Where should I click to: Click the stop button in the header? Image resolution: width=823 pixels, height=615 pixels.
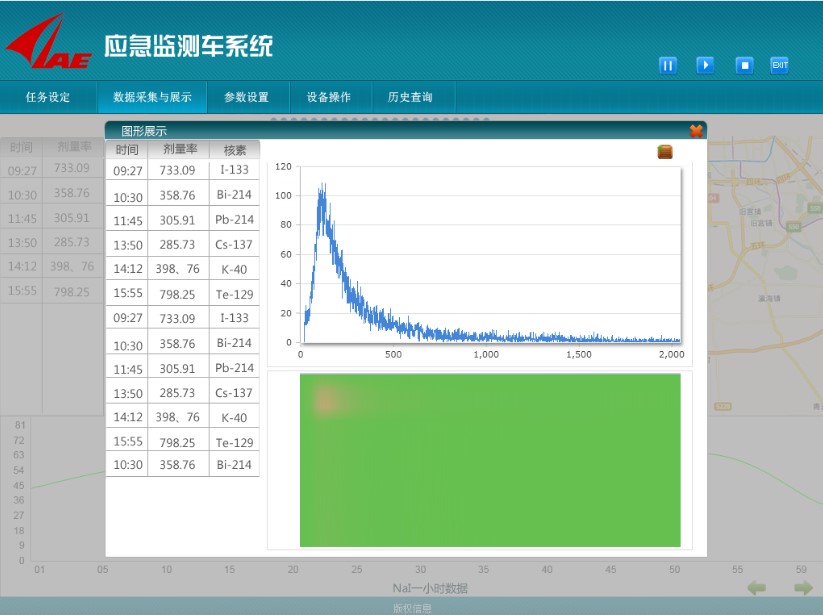744,65
